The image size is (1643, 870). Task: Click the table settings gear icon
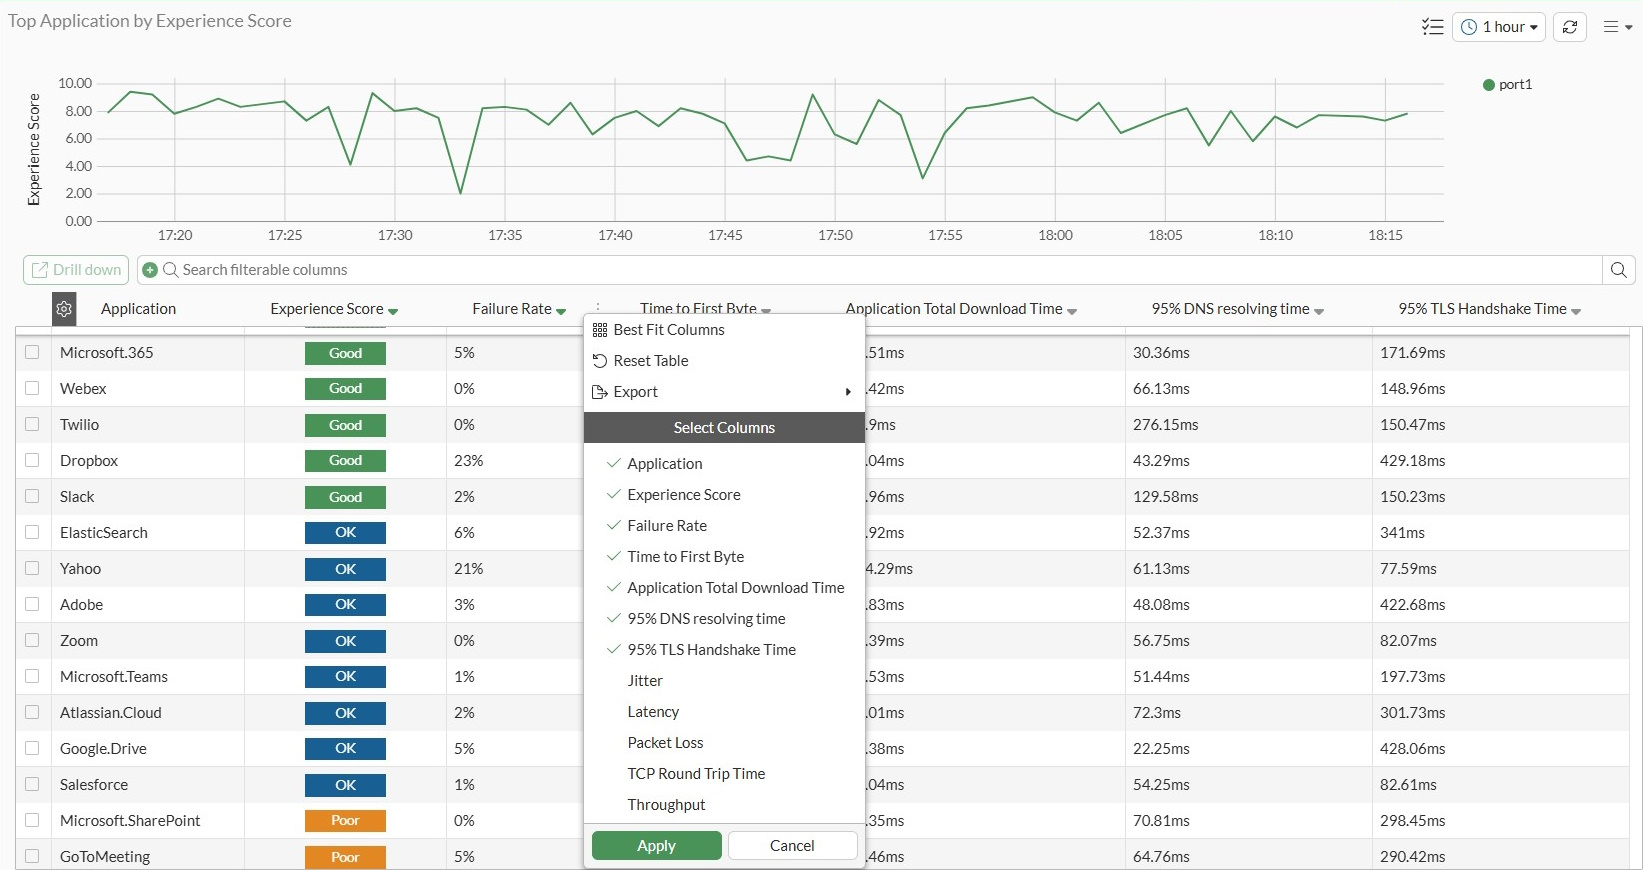point(64,309)
